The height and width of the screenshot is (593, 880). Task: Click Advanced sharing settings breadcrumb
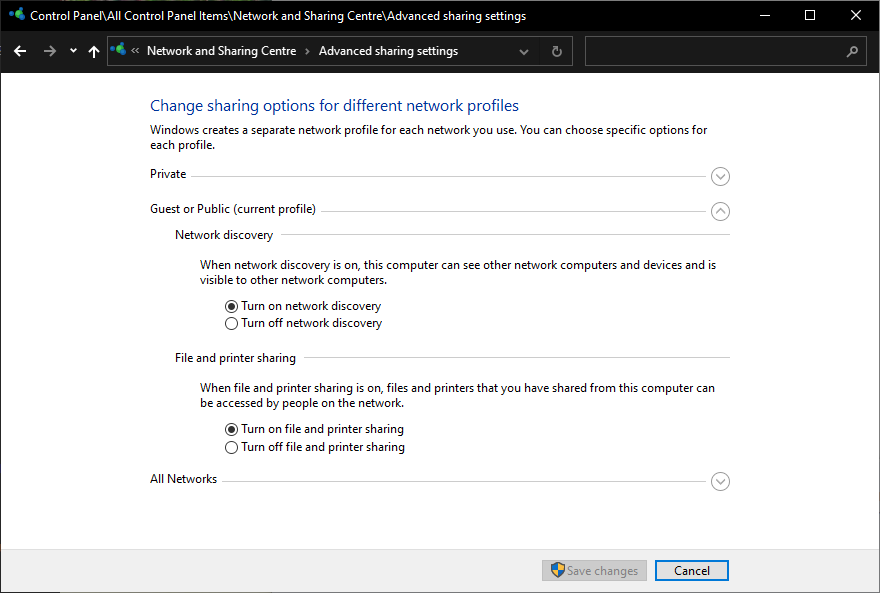[388, 51]
